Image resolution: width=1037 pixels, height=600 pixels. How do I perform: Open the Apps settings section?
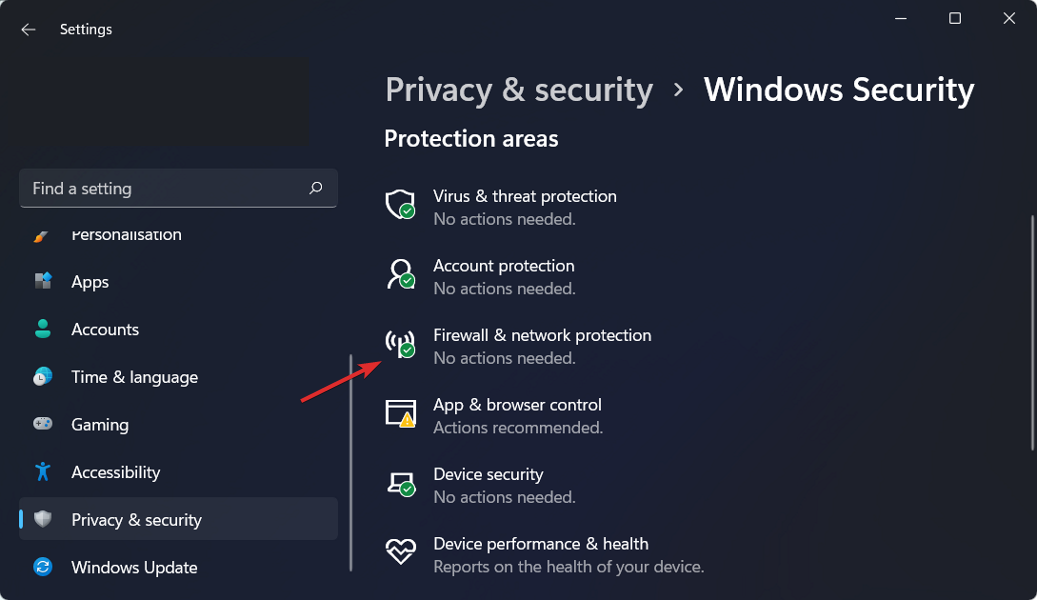click(x=90, y=282)
